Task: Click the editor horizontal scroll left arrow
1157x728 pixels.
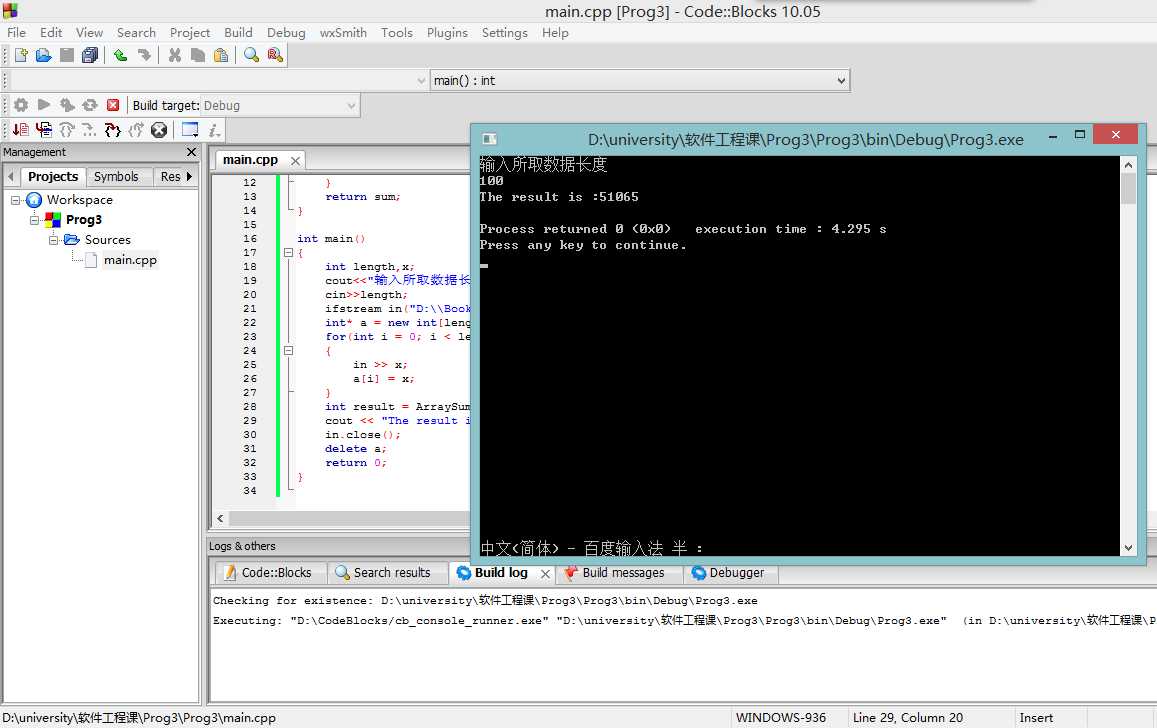Action: [220, 519]
